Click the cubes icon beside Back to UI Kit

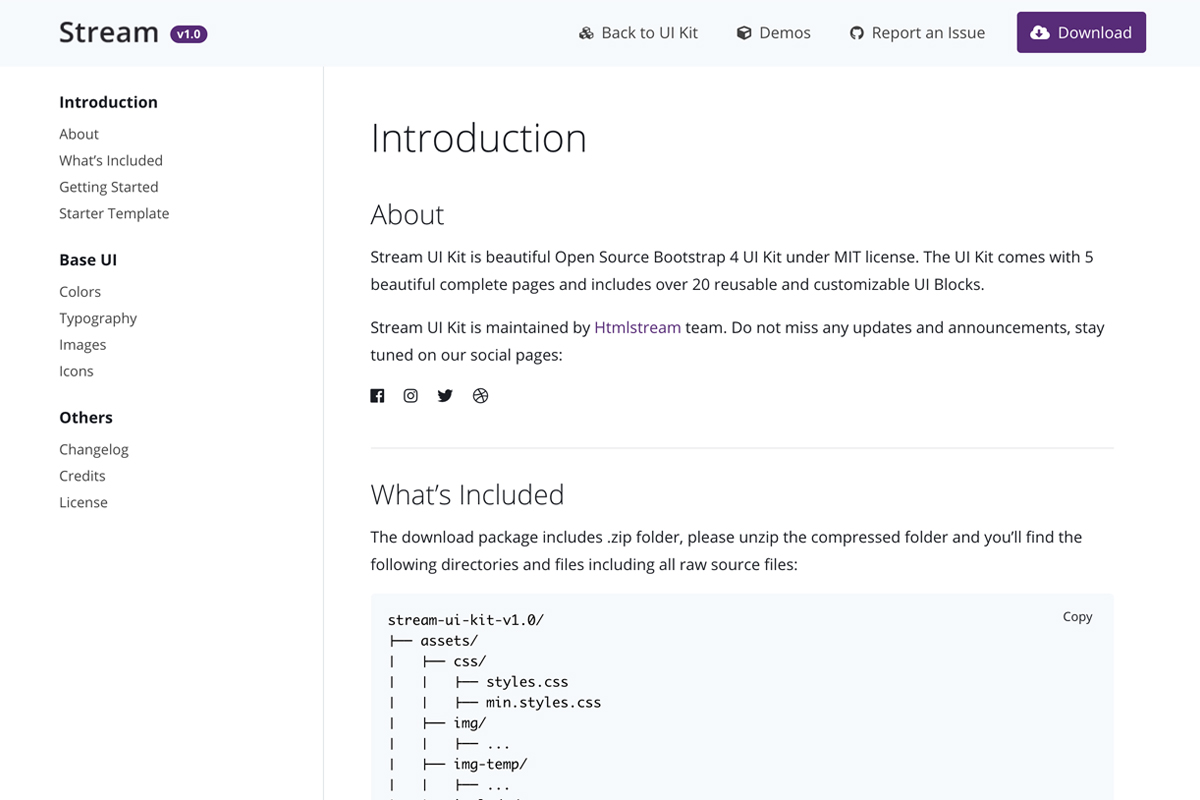click(x=586, y=33)
